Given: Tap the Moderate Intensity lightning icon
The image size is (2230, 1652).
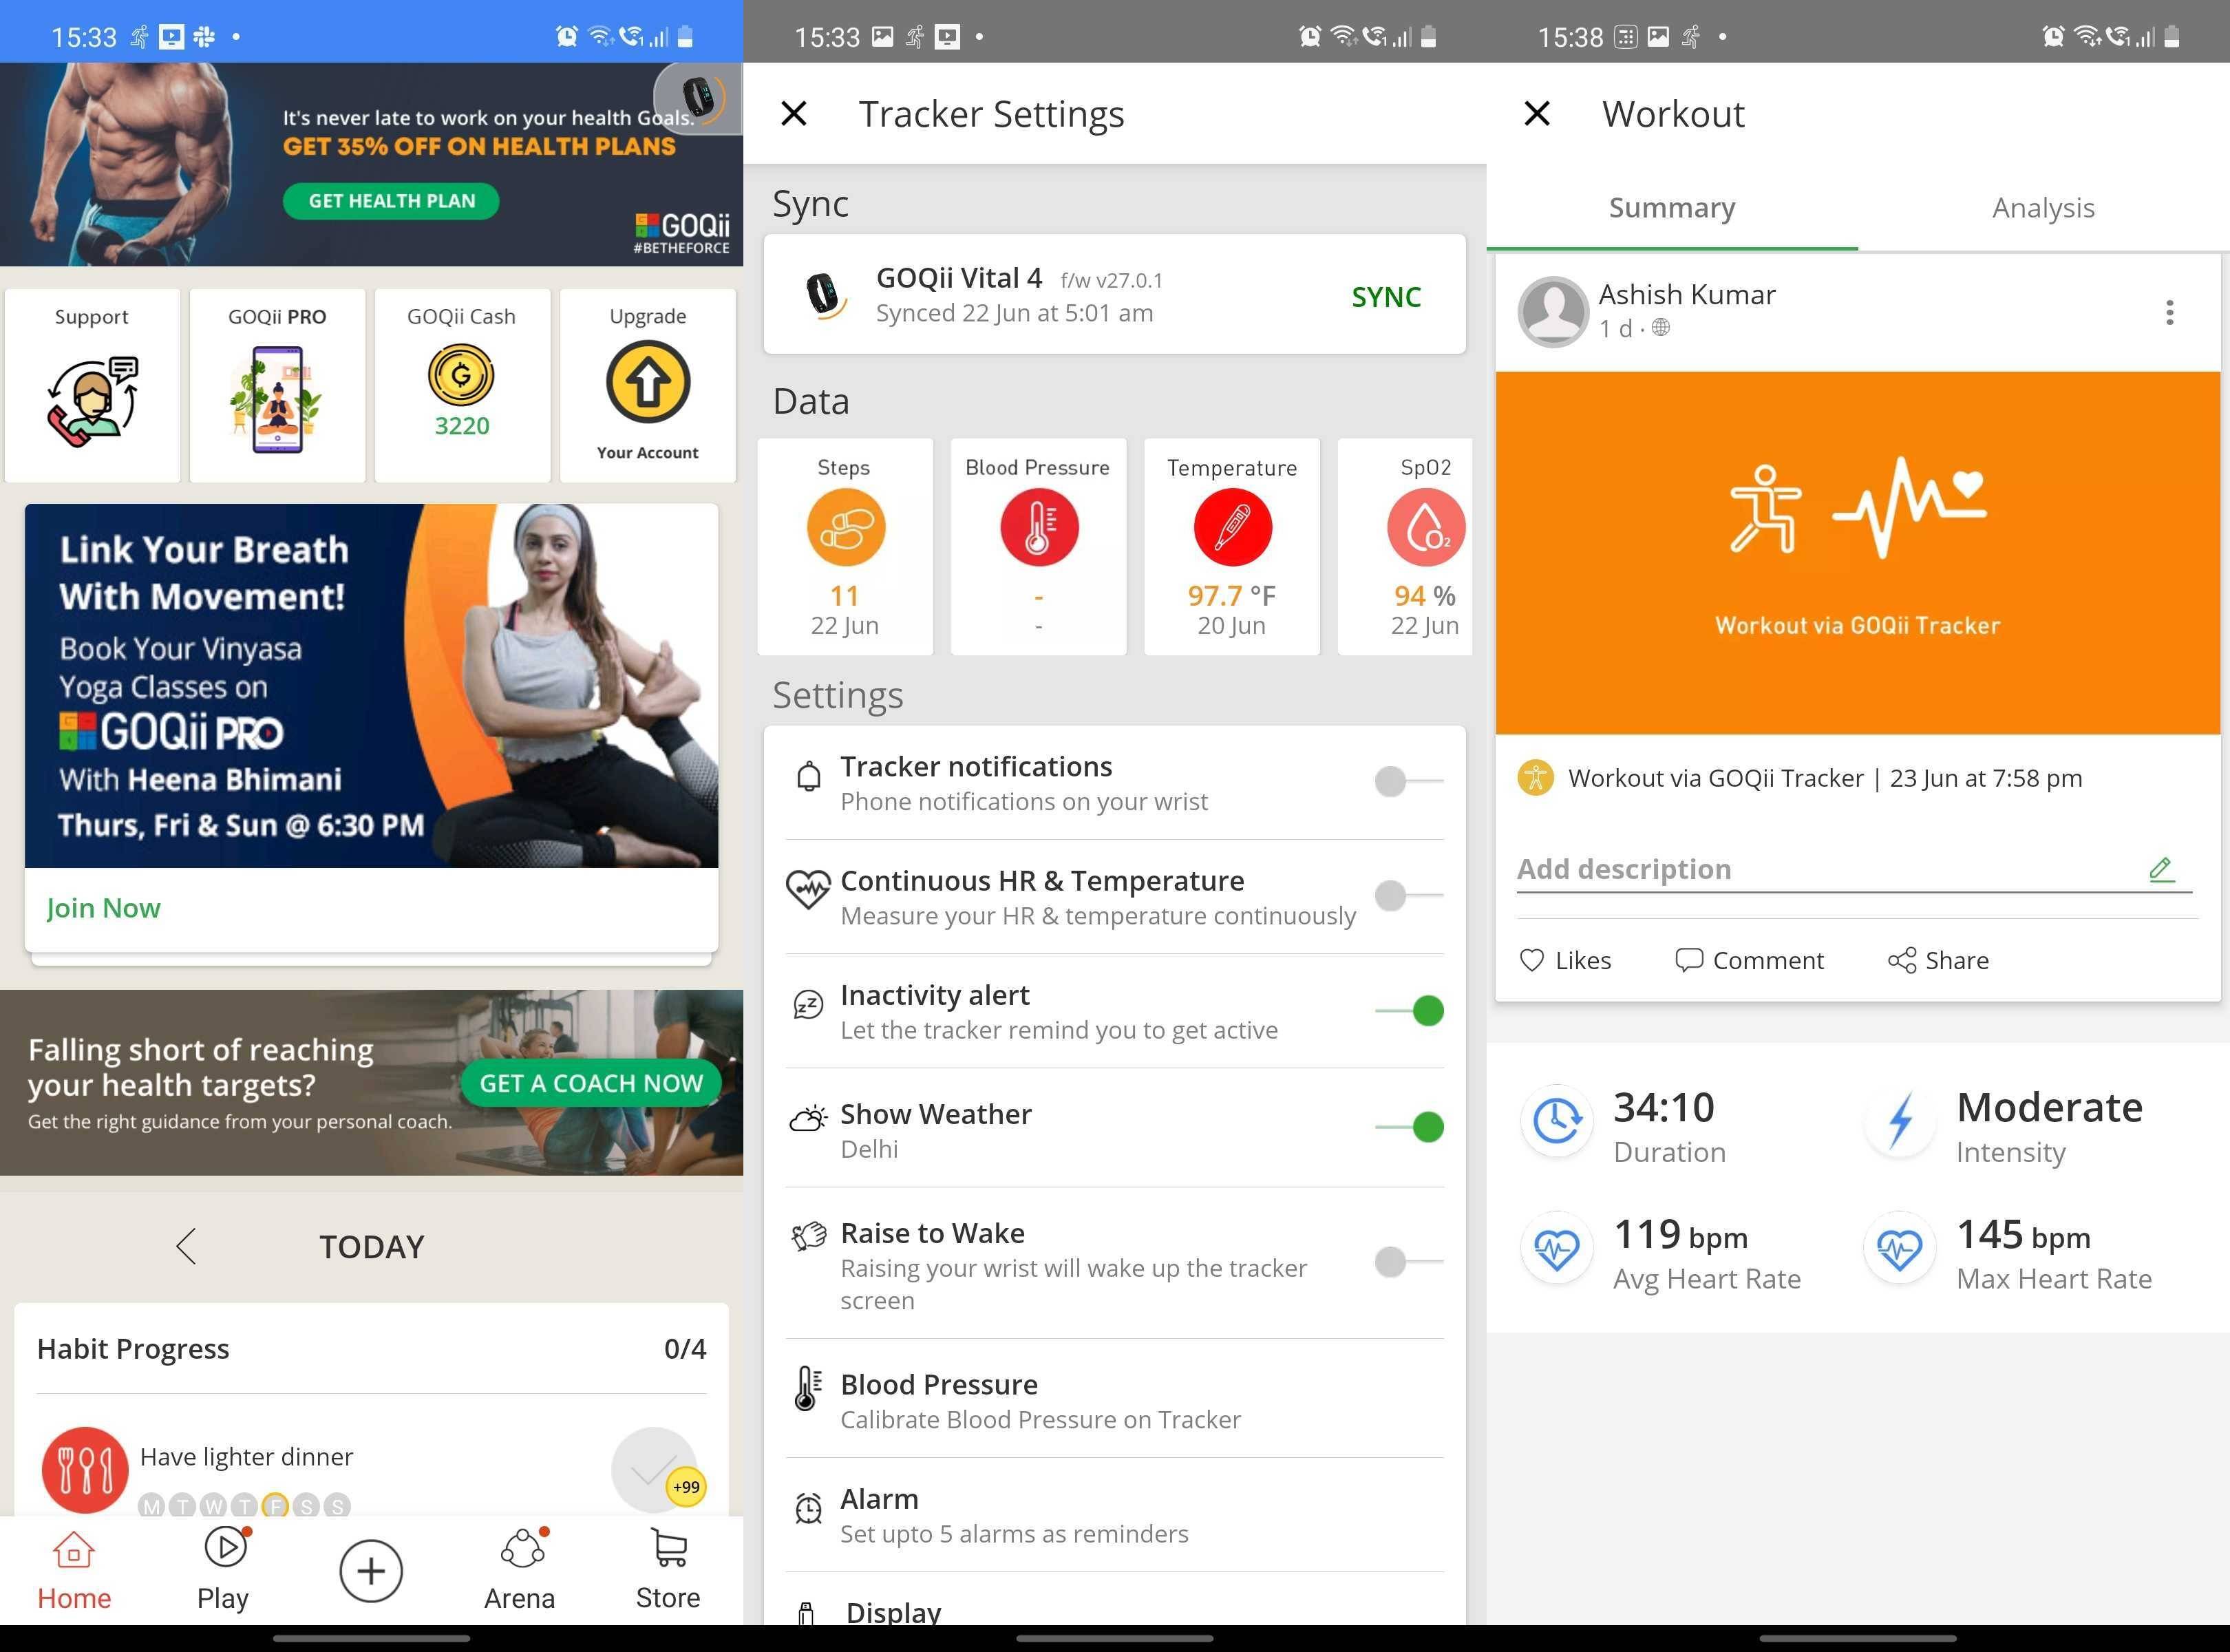Looking at the screenshot, I should 1900,1120.
